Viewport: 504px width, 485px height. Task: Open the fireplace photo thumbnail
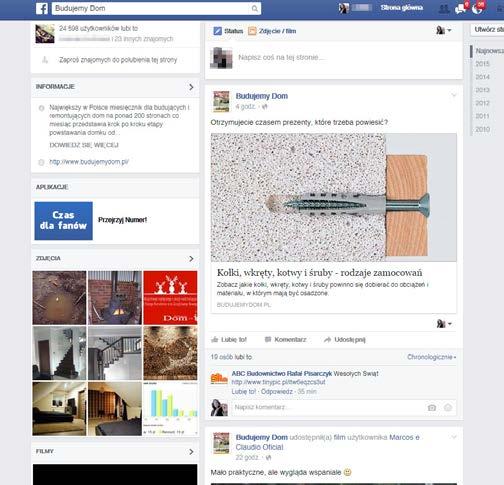(115, 298)
